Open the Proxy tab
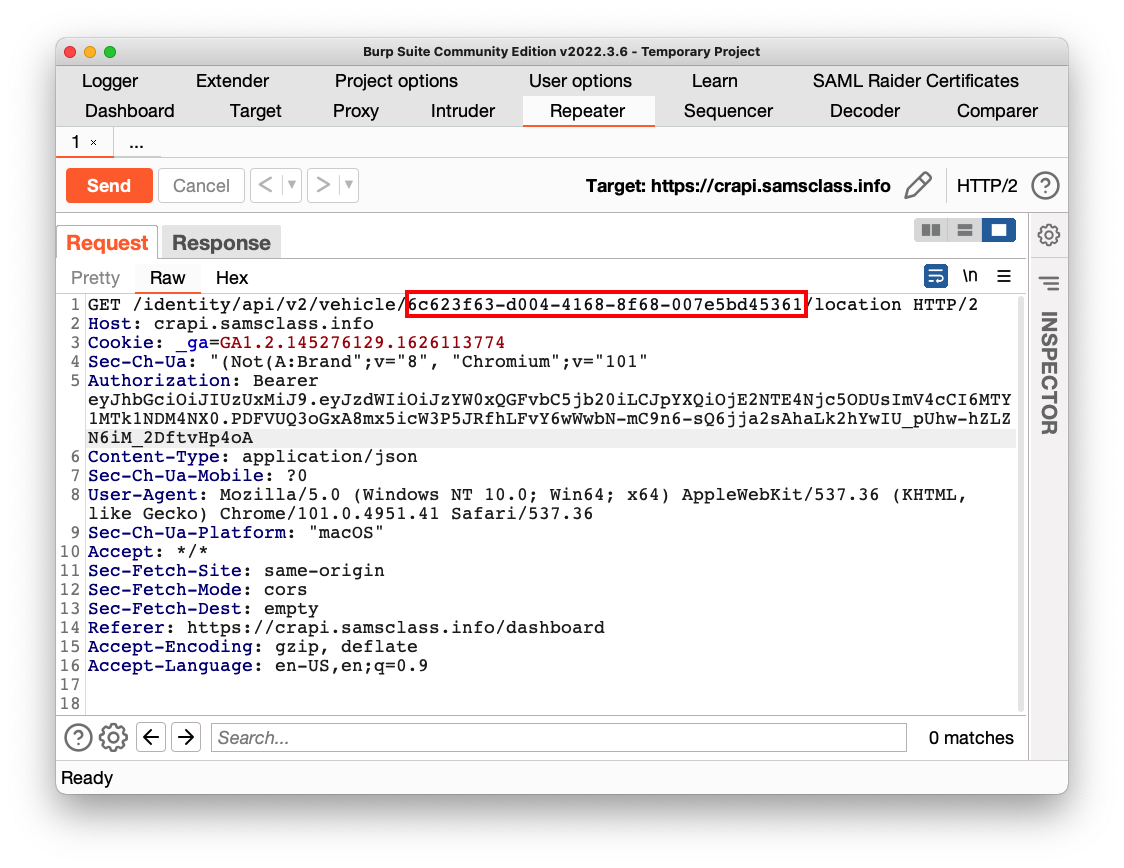 pyautogui.click(x=356, y=111)
